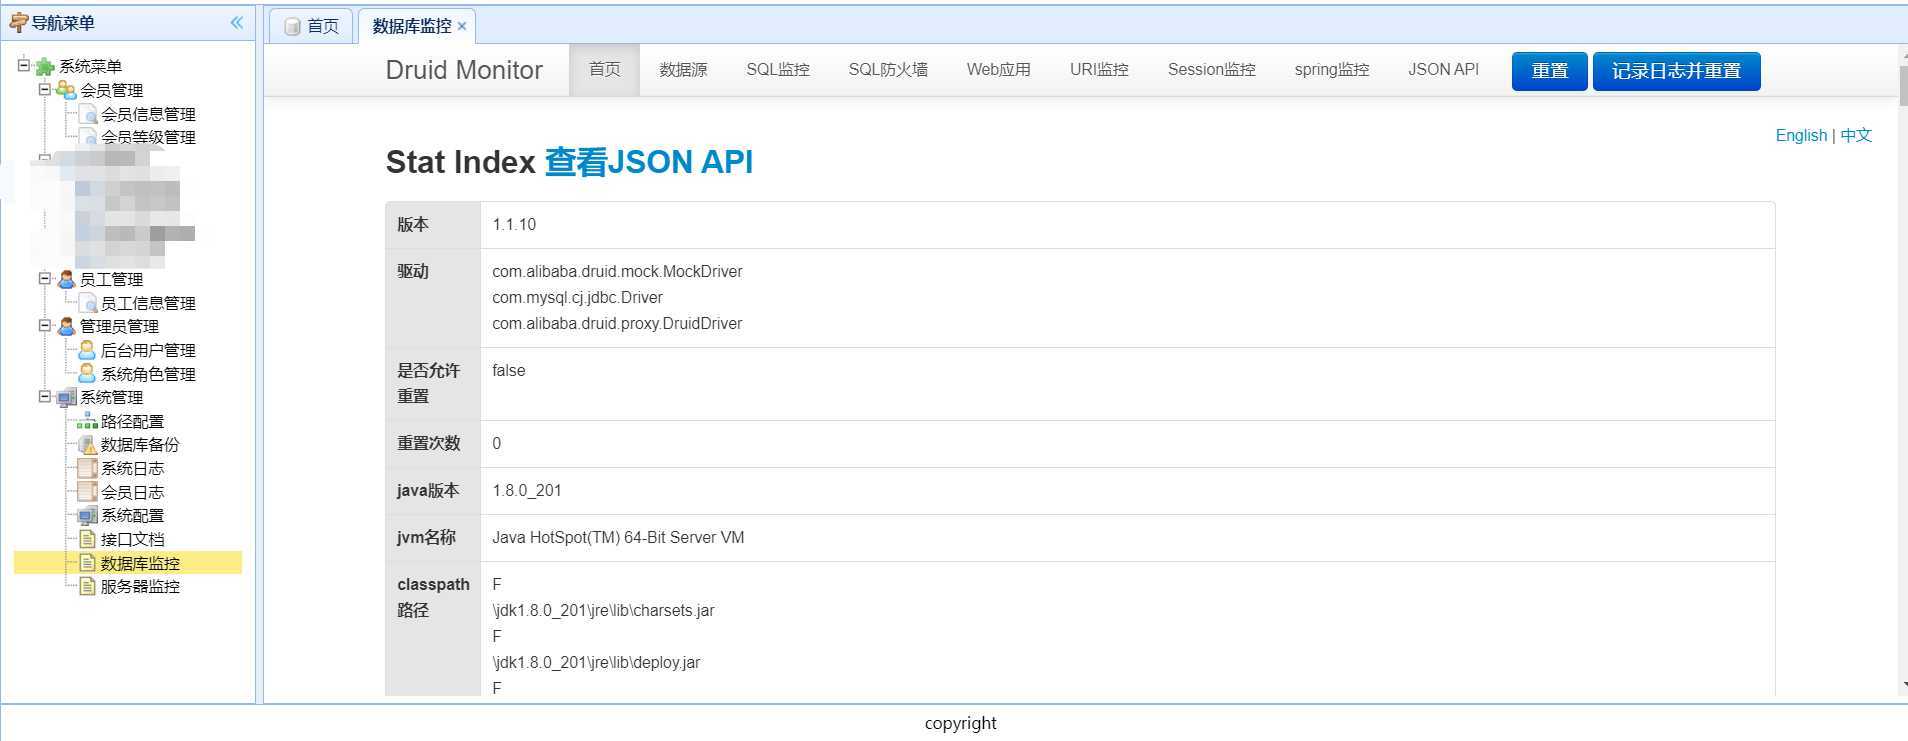Click the sitemap icon for 路径配置

click(x=88, y=421)
